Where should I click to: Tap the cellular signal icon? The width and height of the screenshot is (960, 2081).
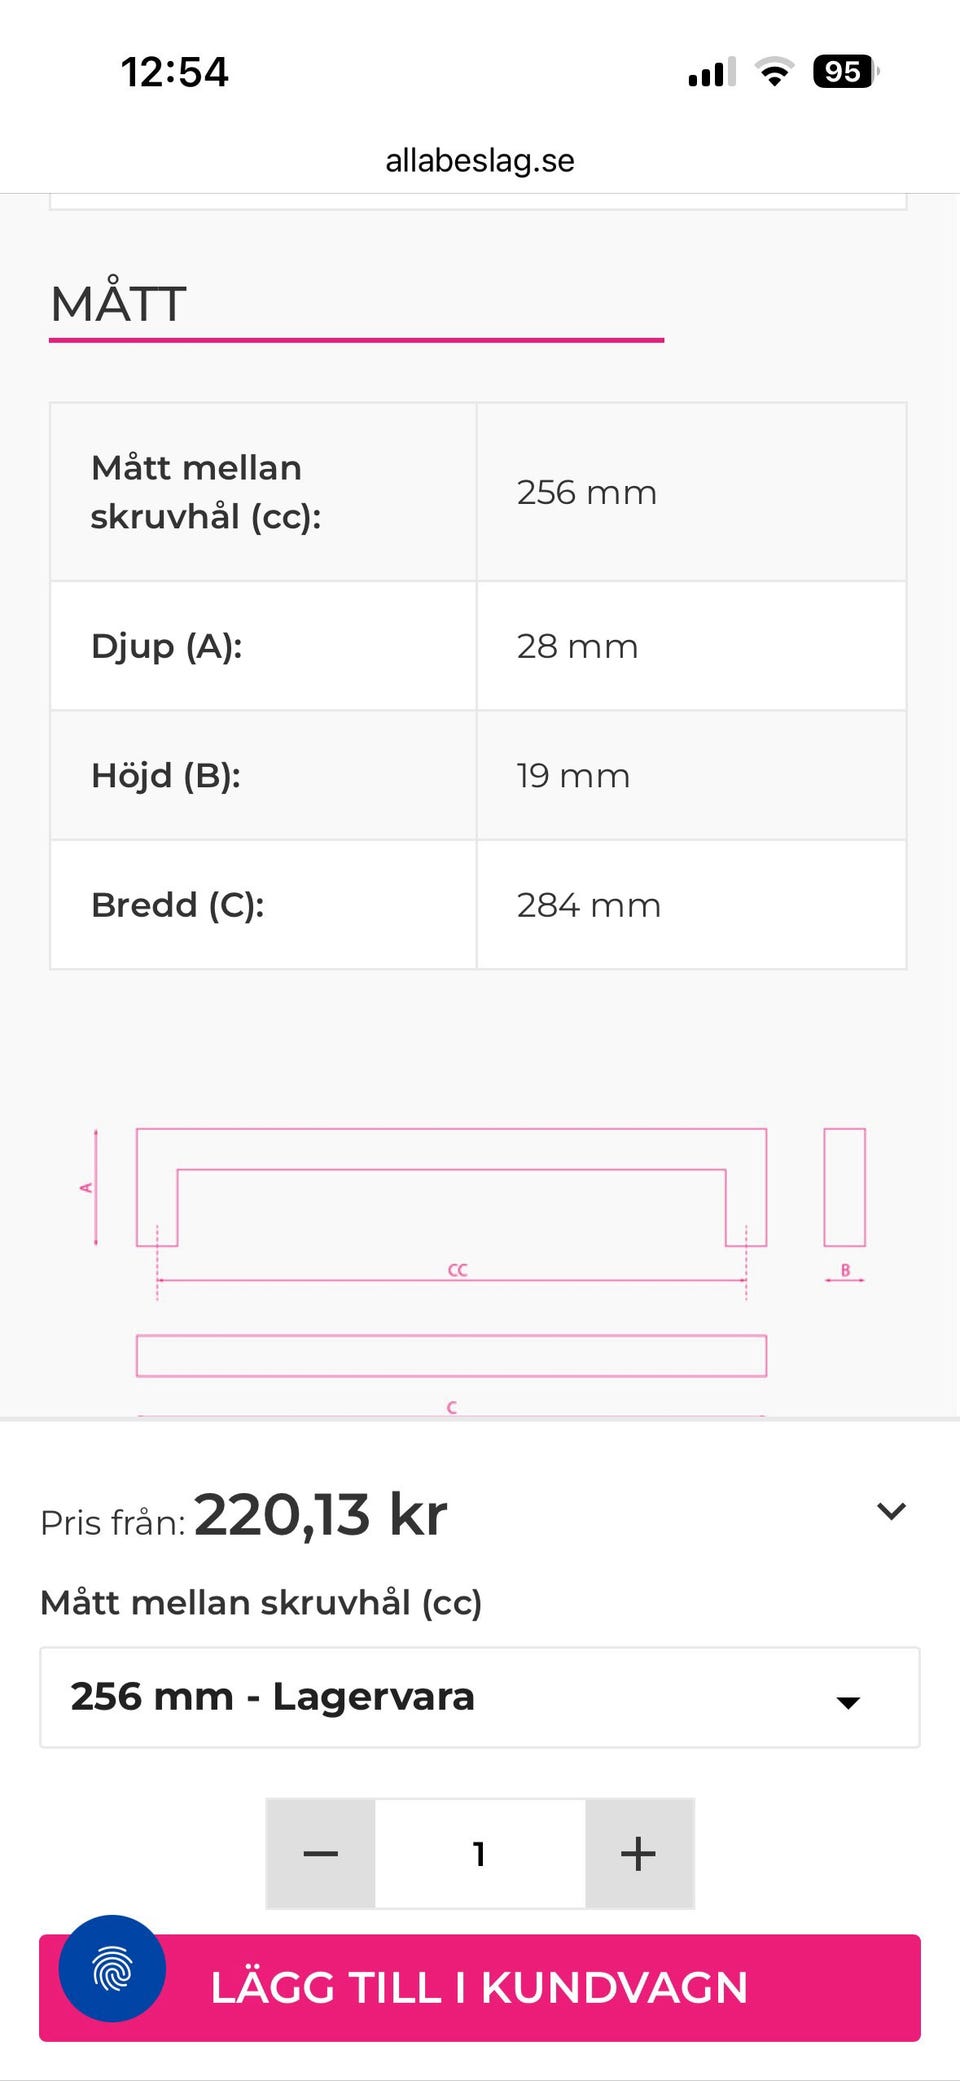711,72
